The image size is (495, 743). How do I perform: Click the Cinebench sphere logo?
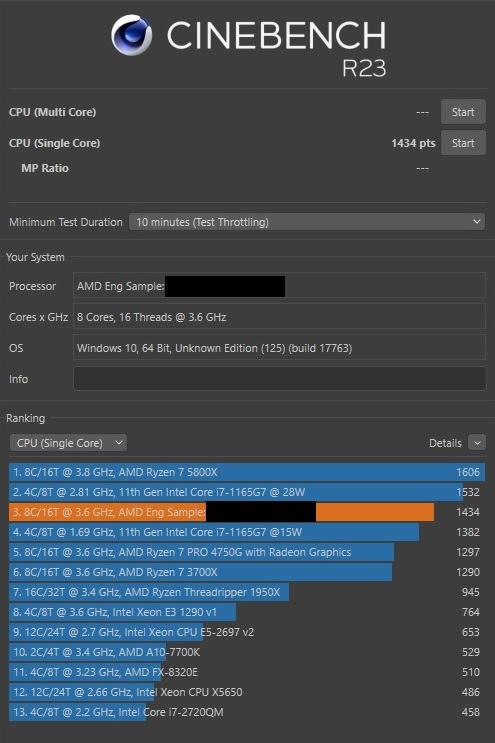pyautogui.click(x=132, y=35)
